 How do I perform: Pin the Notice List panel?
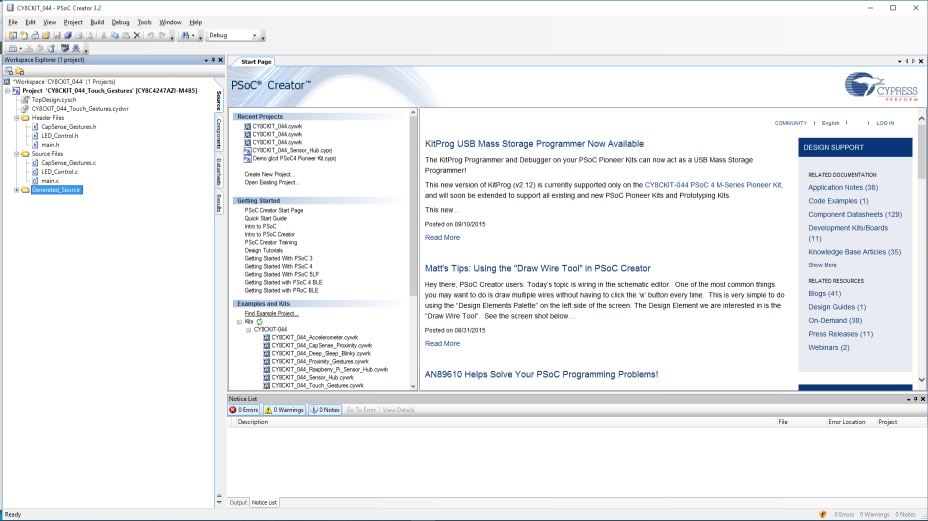coord(916,399)
